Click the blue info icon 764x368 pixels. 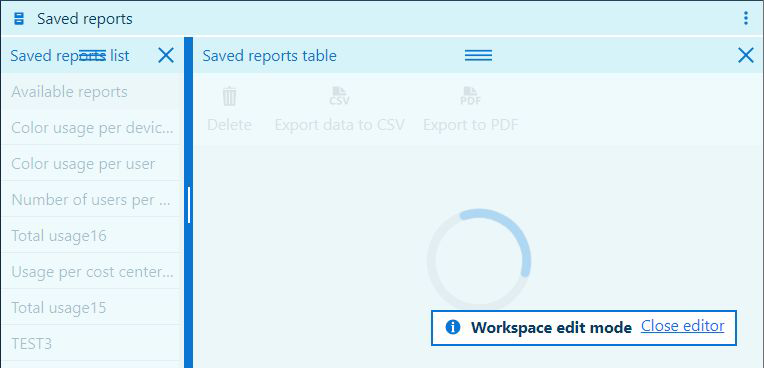[x=453, y=327]
